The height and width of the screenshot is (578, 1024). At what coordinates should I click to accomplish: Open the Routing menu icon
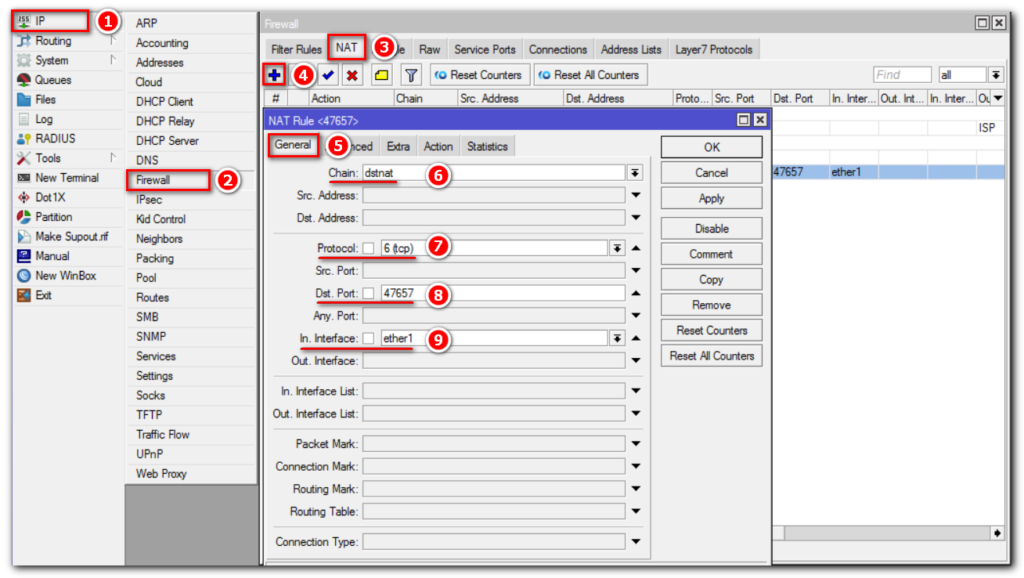click(x=24, y=40)
